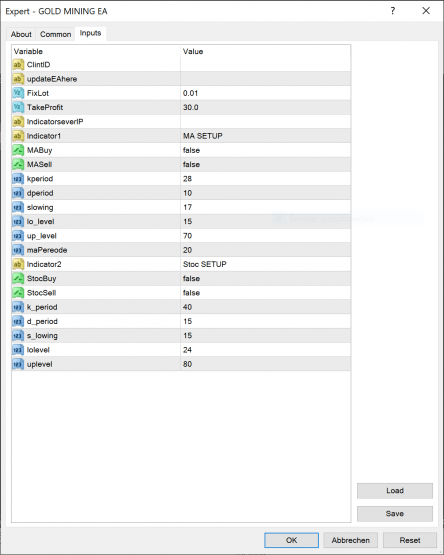The width and height of the screenshot is (444, 555).
Task: Click the integer icon next to kperiod
Action: point(18,179)
